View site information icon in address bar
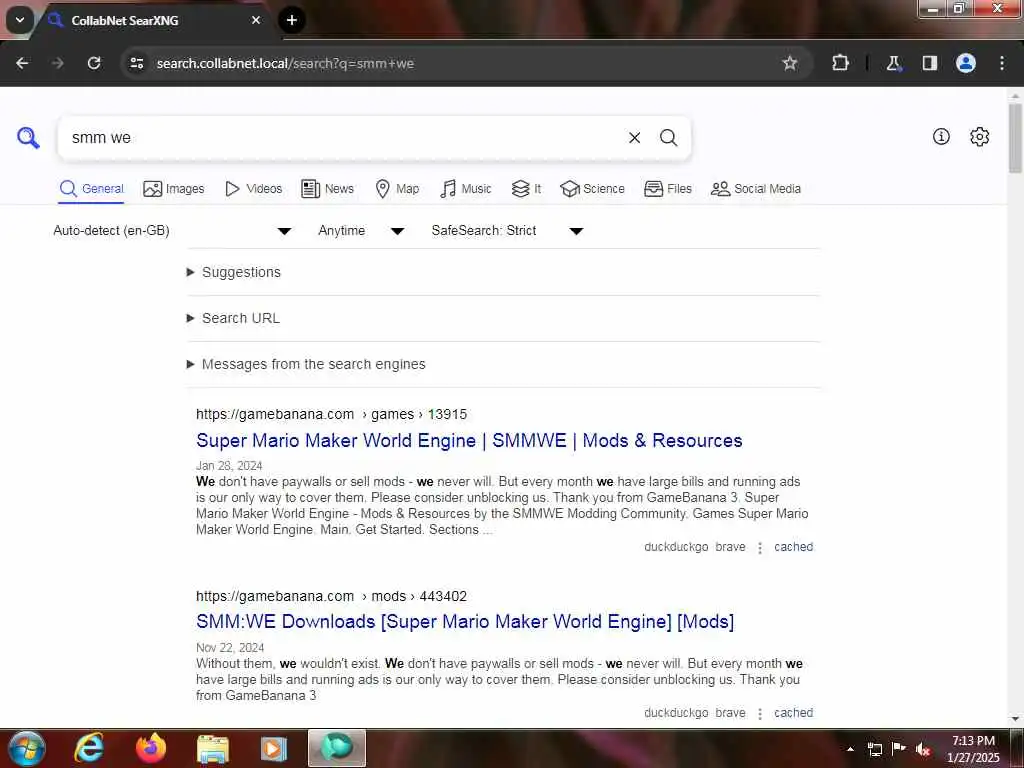This screenshot has height=768, width=1024. 136,63
